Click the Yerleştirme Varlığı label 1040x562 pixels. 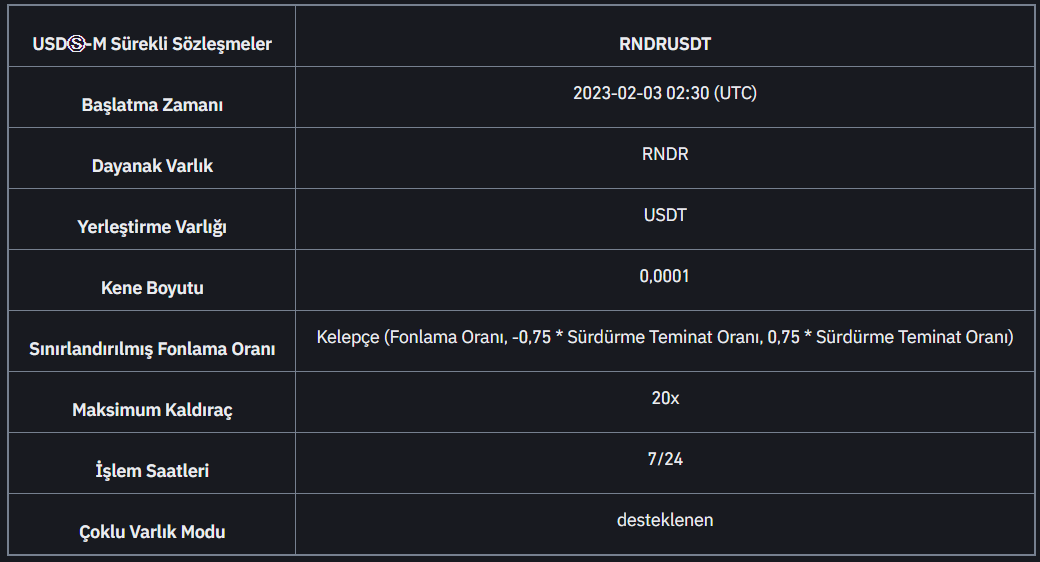click(152, 227)
